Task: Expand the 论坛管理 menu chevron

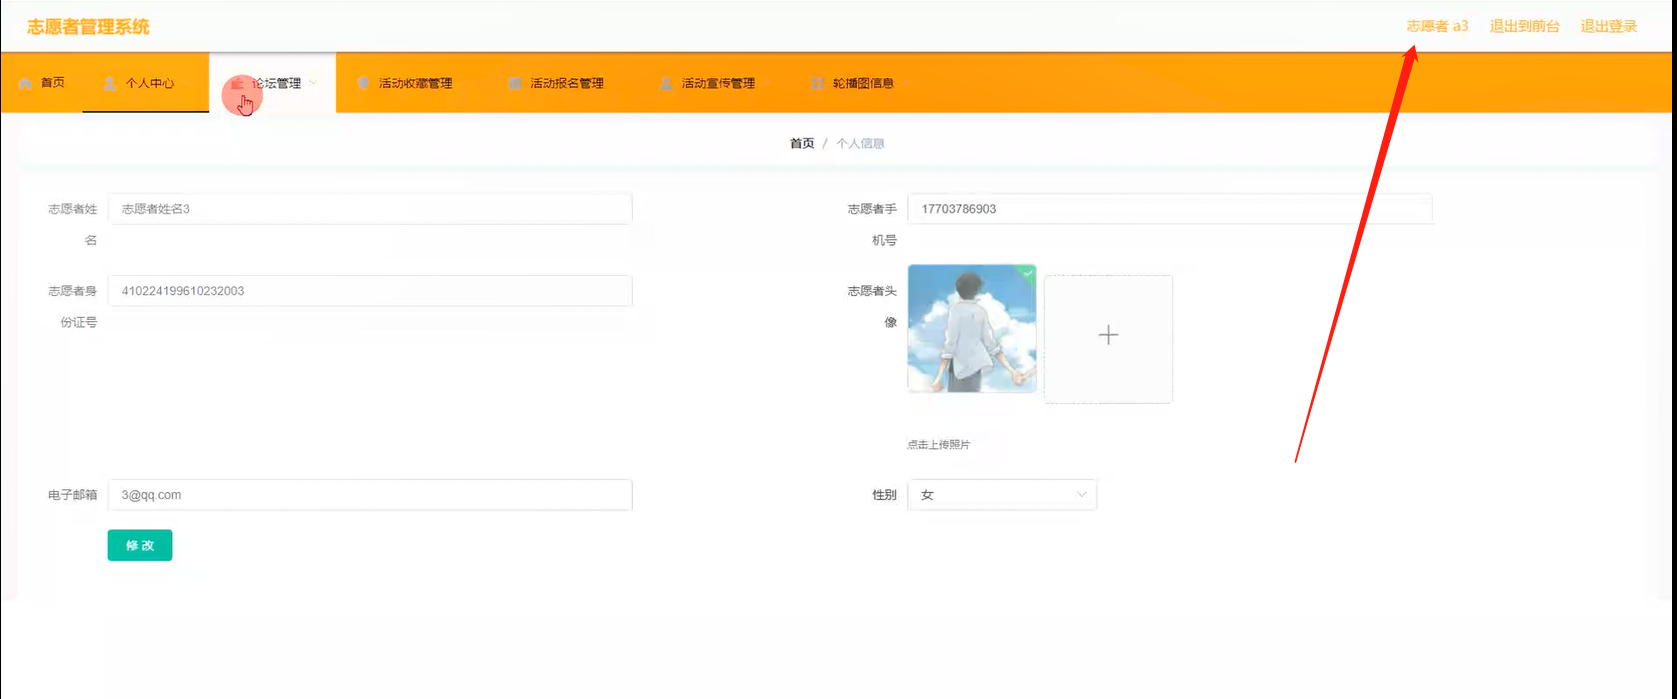Action: 313,83
